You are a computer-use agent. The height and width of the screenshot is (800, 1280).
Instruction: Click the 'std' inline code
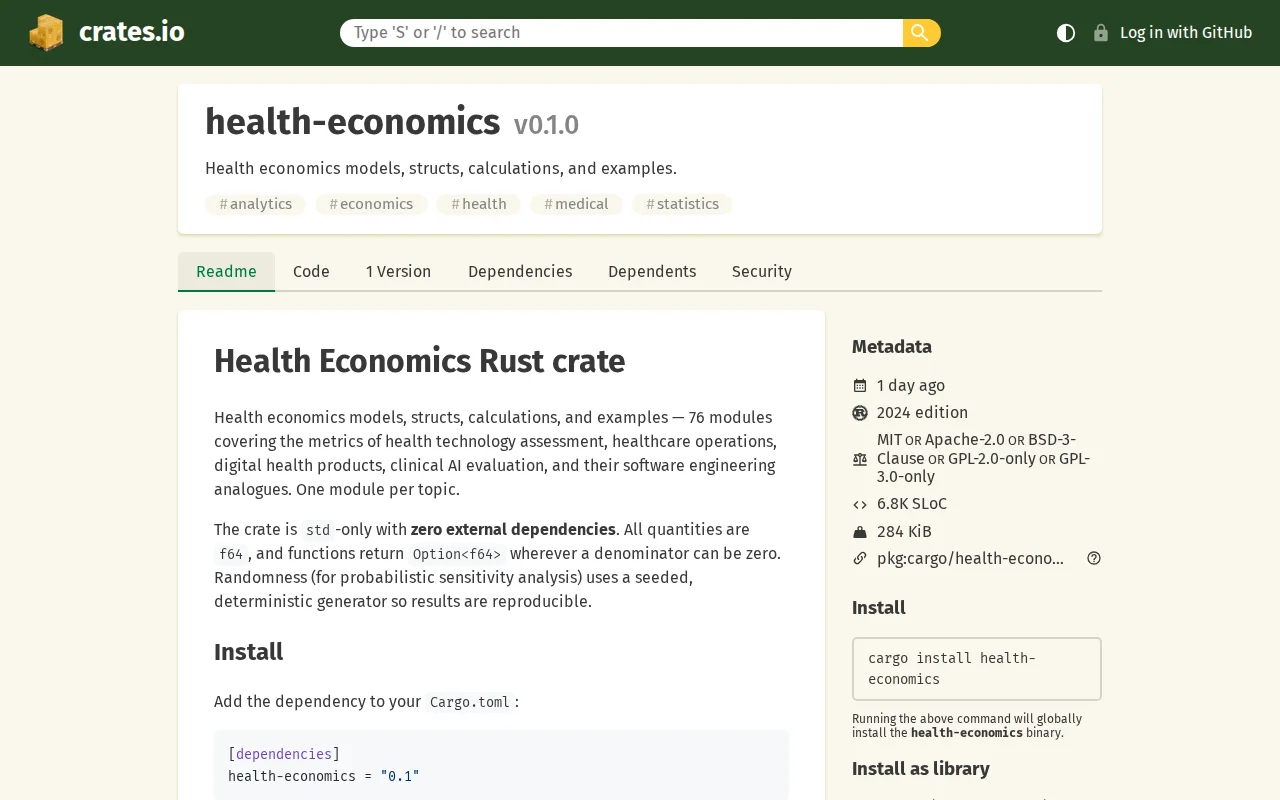(x=318, y=530)
